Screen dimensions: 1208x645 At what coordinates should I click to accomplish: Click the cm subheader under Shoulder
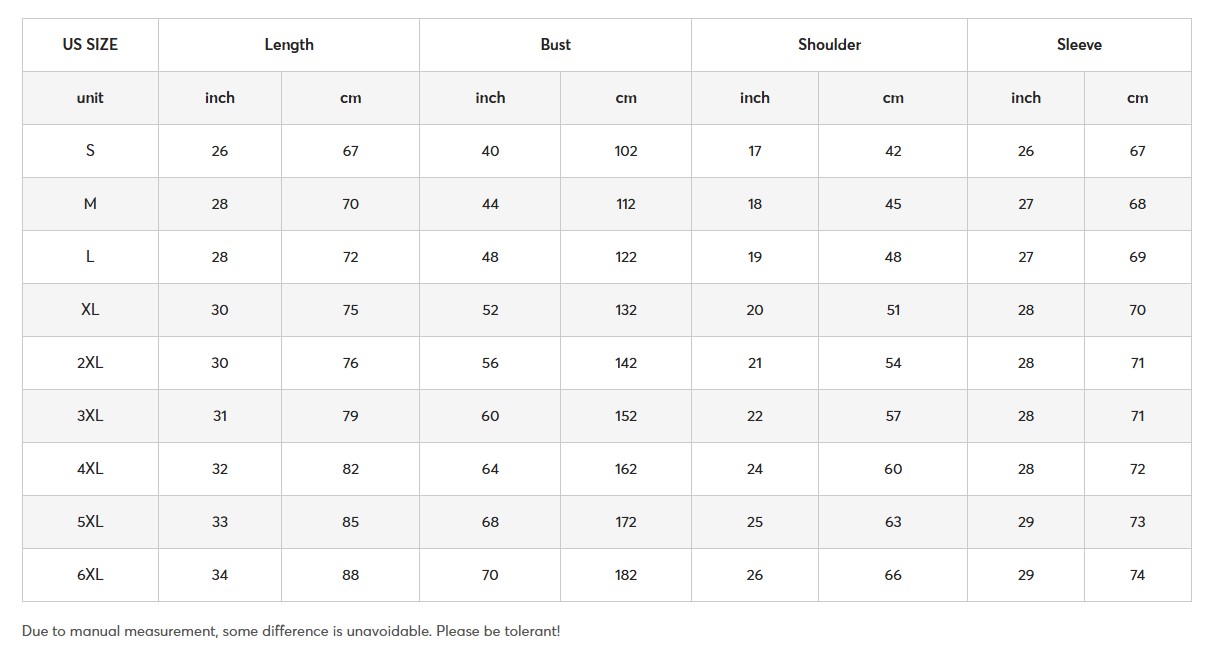893,98
